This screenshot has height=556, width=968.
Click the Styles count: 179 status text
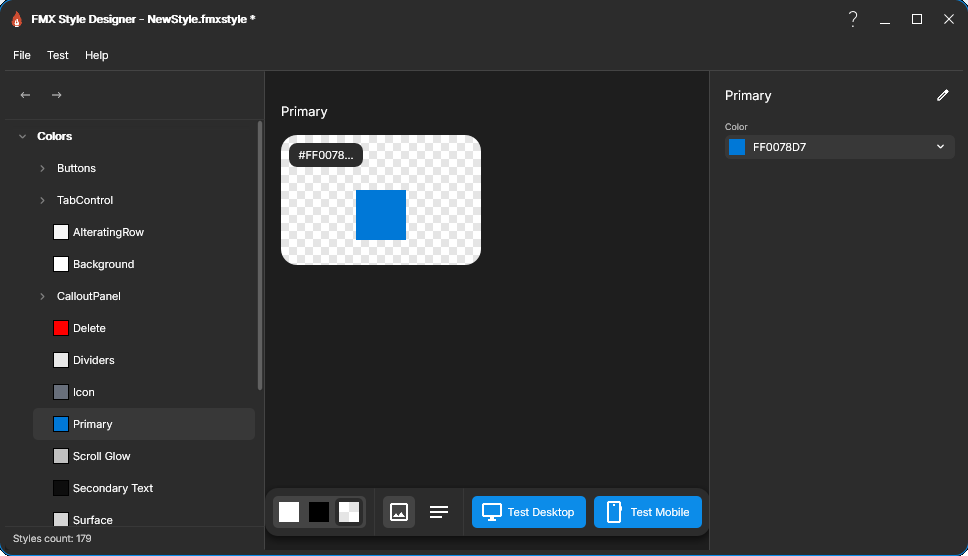(x=52, y=539)
